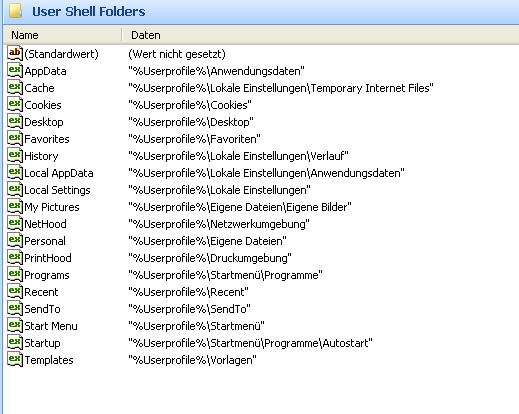
Task: Click the User Shell Folders folder icon
Action: point(15,11)
